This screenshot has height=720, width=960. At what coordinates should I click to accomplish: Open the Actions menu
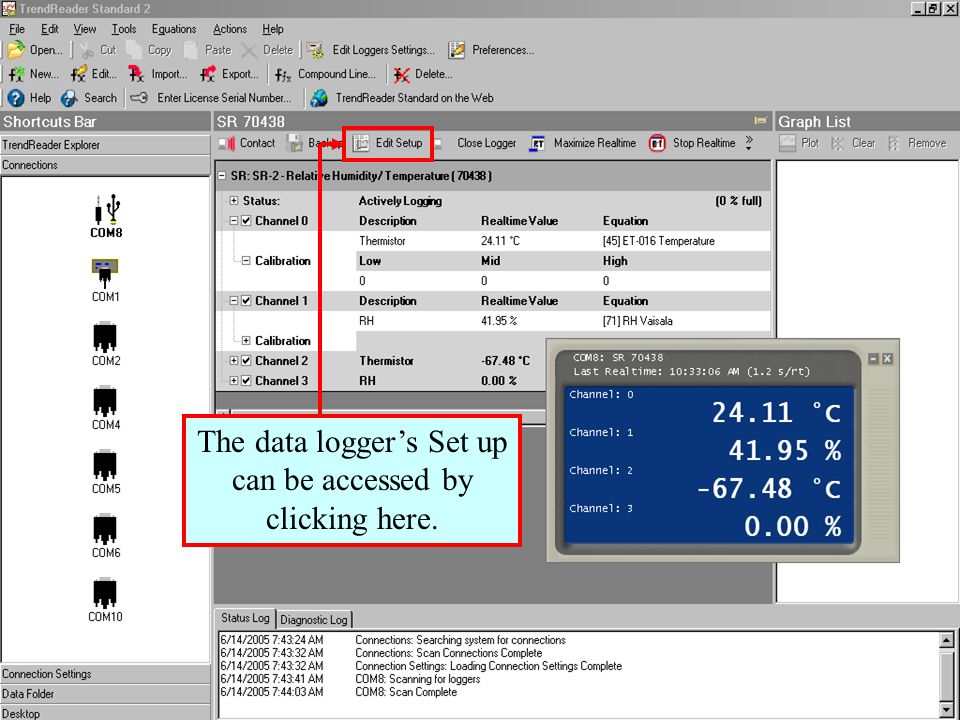(x=230, y=29)
